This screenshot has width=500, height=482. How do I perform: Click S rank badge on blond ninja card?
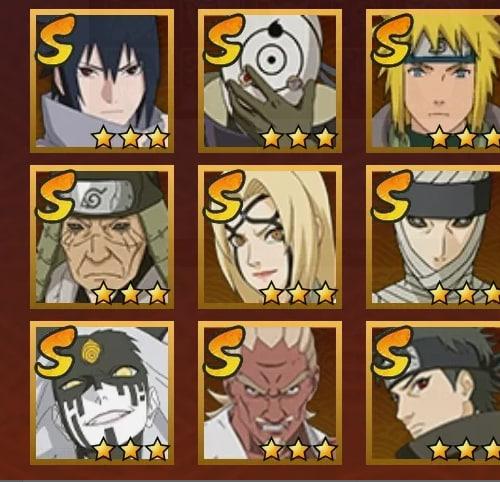[x=392, y=40]
